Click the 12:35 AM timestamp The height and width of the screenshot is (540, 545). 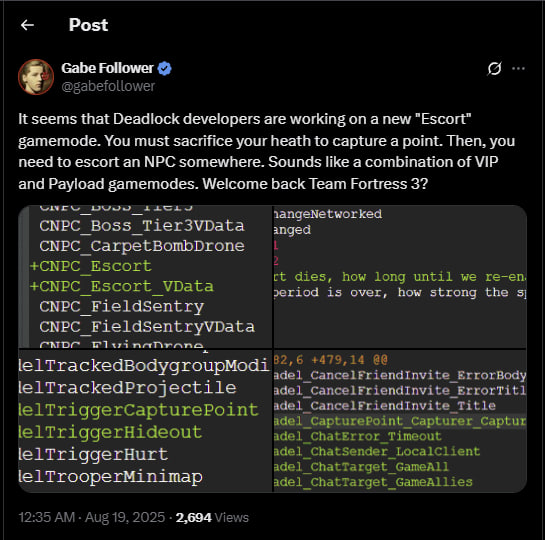point(47,517)
